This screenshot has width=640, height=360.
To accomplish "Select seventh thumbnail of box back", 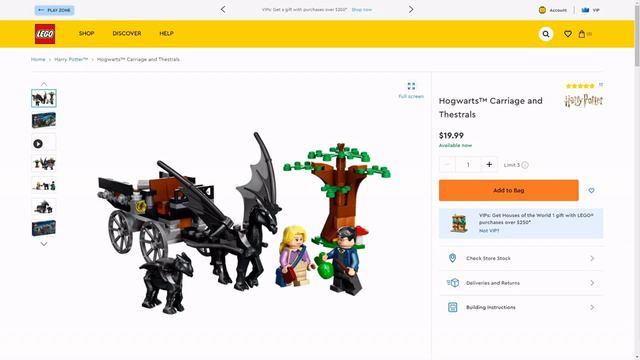I will pyautogui.click(x=44, y=228).
